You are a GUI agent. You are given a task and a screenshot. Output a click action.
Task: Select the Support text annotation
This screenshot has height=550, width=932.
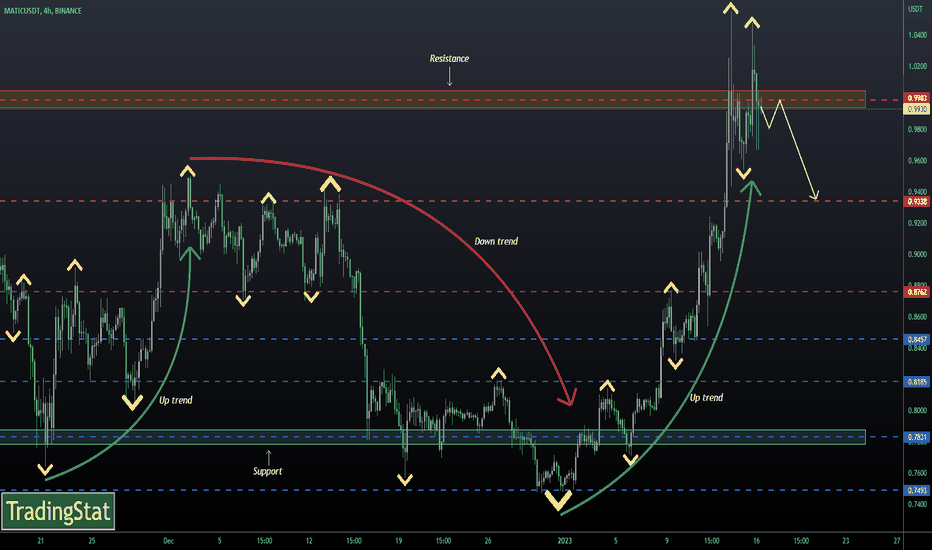[x=267, y=472]
